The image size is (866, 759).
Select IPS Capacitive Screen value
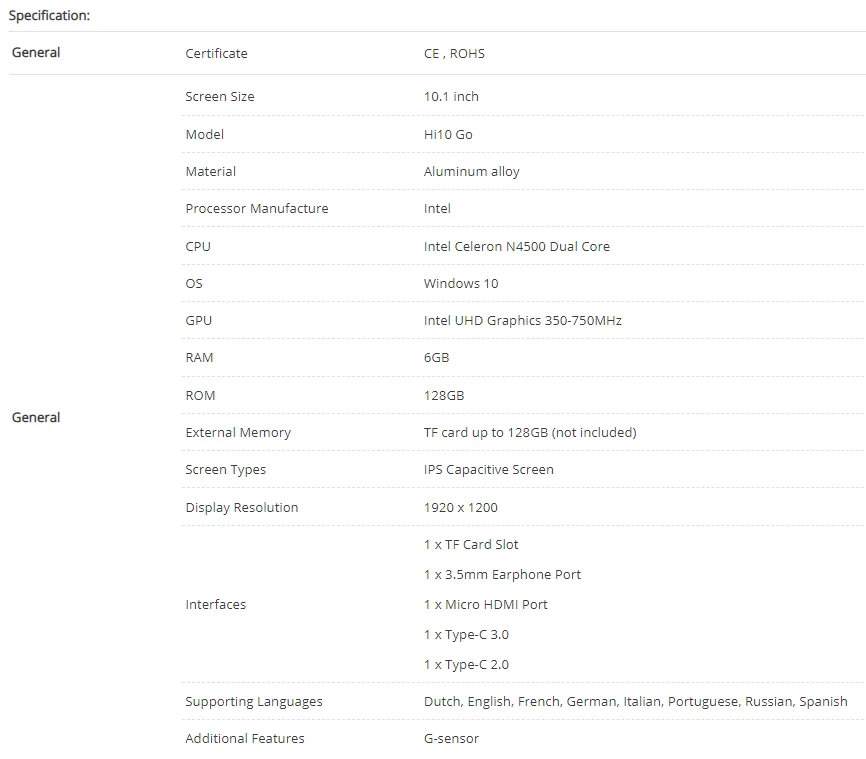[488, 469]
